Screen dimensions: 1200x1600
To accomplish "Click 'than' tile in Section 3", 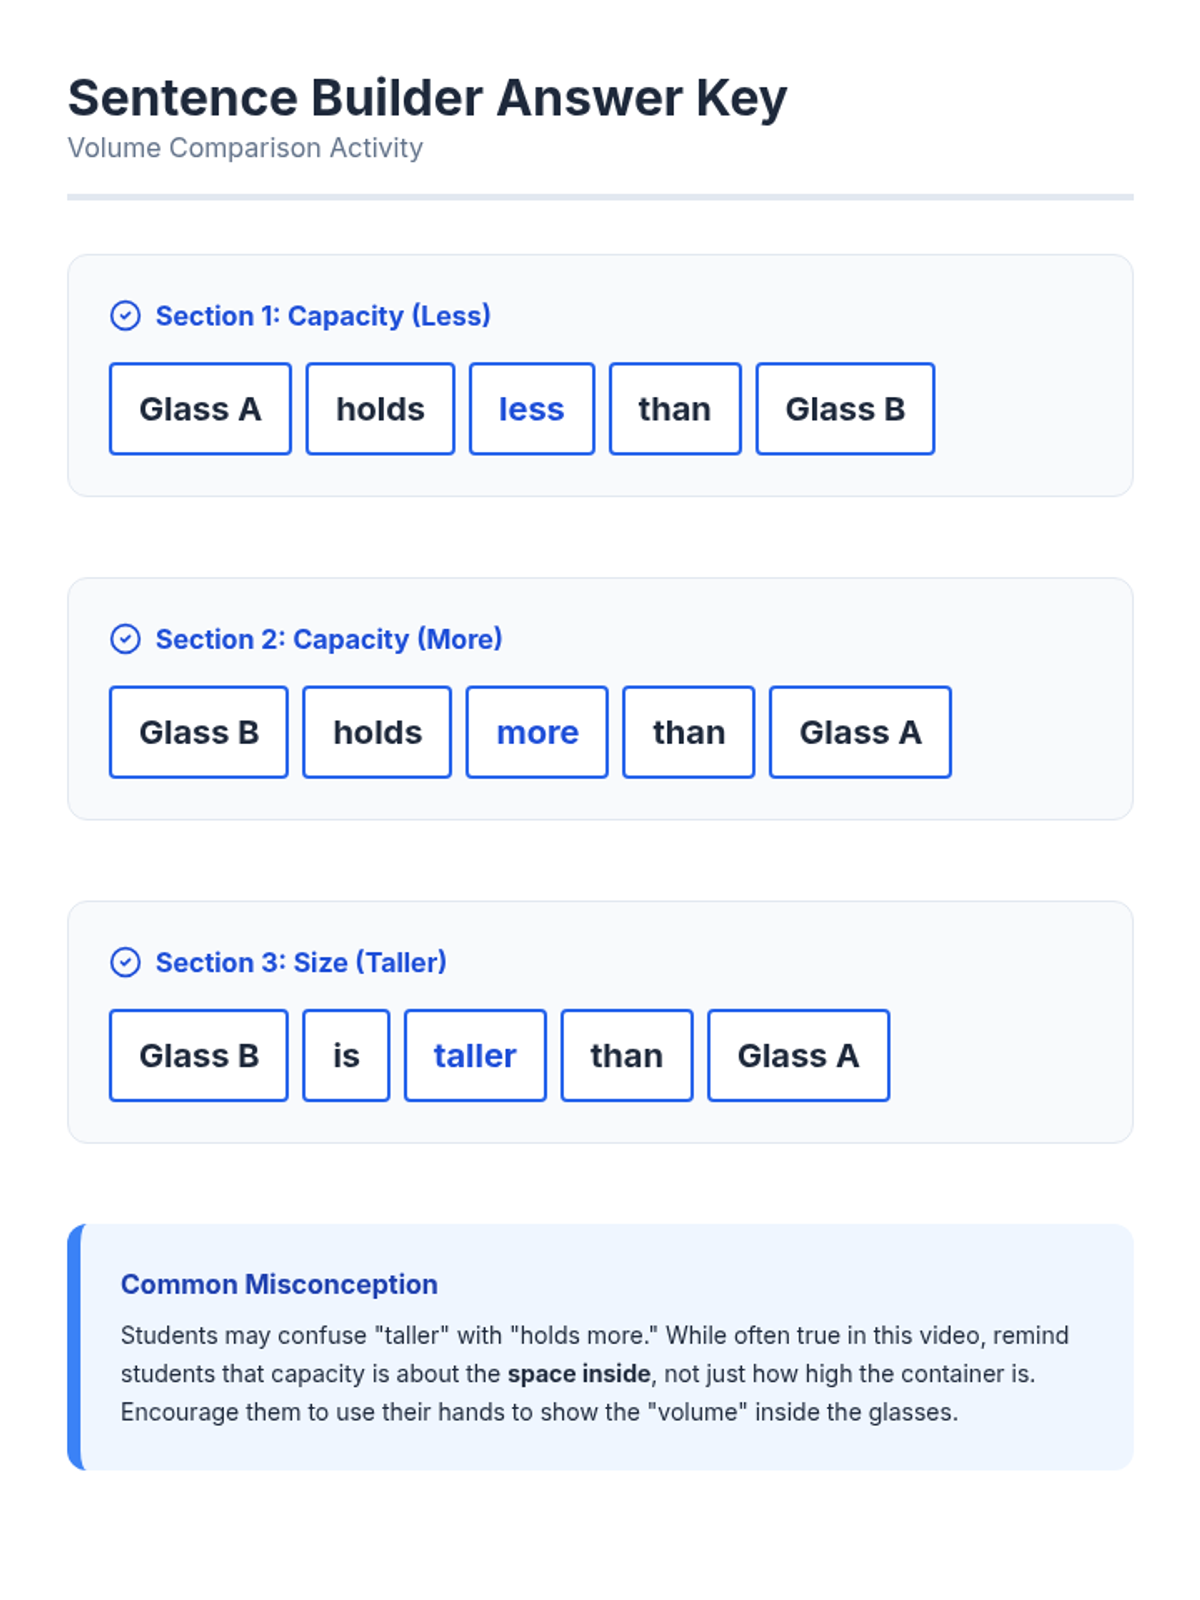I will click(626, 1055).
